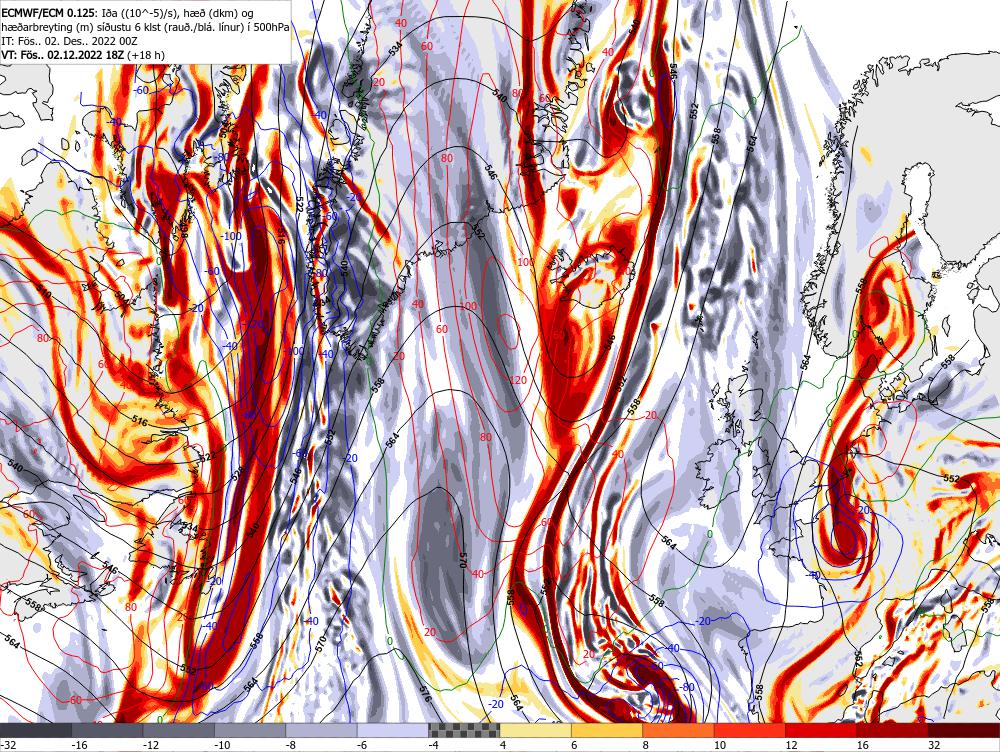Pick the red swatch between 12 and 16
Image resolution: width=1000 pixels, height=752 pixels.
pyautogui.click(x=821, y=730)
